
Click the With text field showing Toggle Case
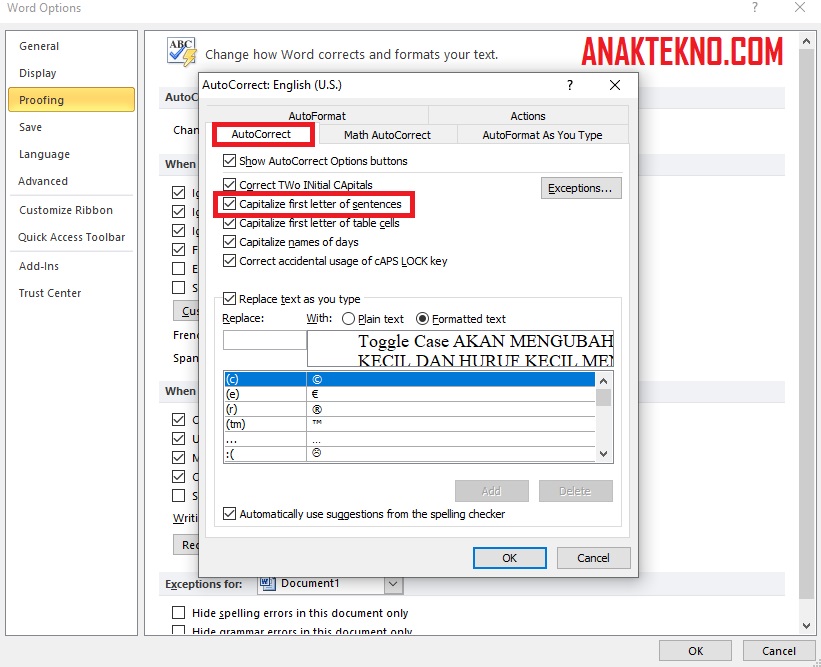[x=460, y=349]
